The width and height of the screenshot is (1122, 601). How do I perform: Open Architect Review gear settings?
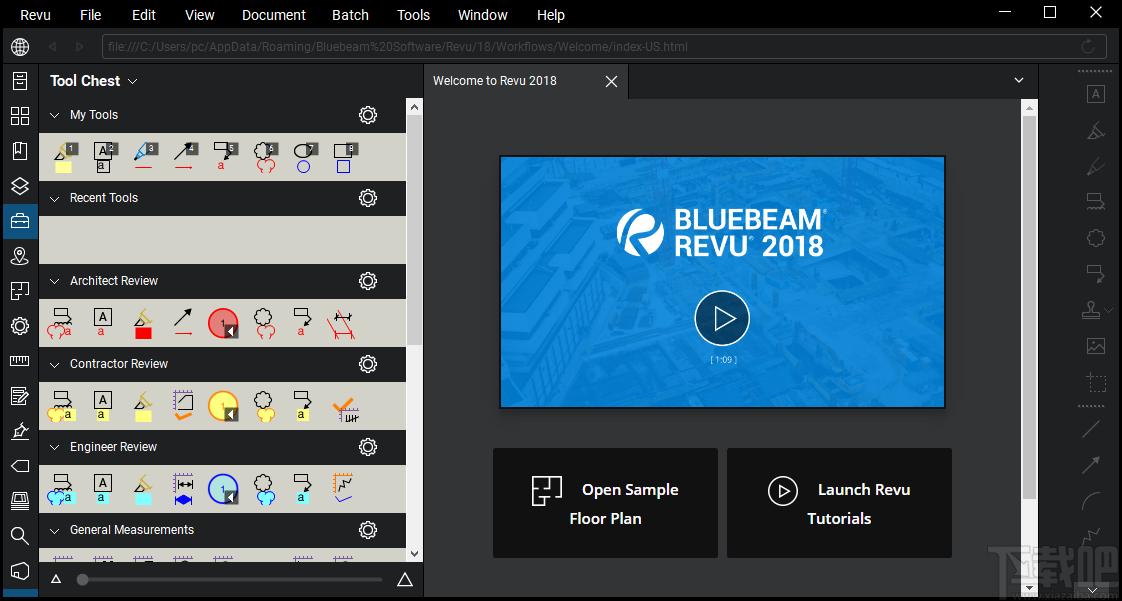click(x=368, y=281)
